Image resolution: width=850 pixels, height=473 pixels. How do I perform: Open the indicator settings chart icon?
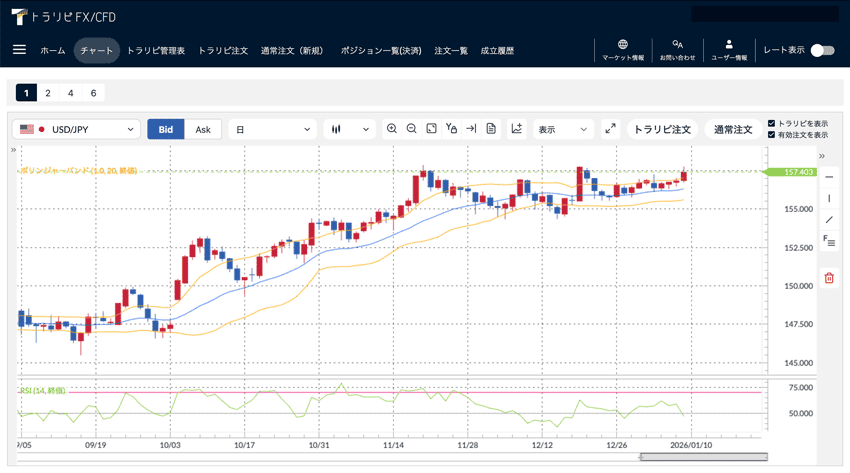[517, 129]
